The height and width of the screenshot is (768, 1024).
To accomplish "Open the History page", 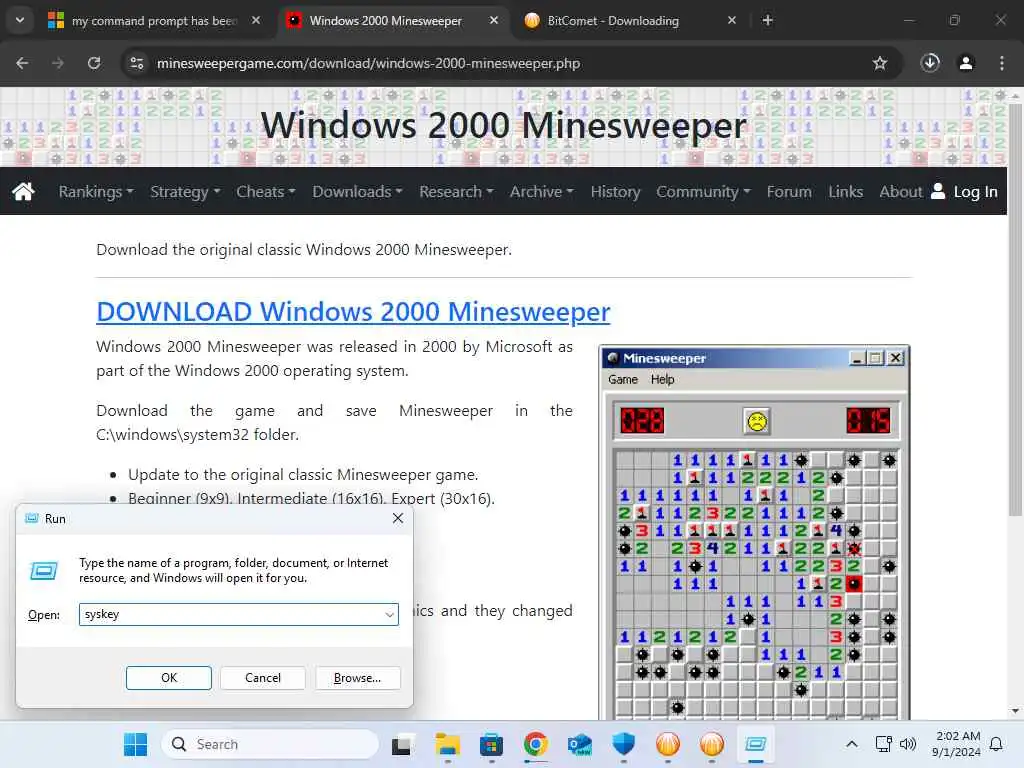I will click(615, 191).
